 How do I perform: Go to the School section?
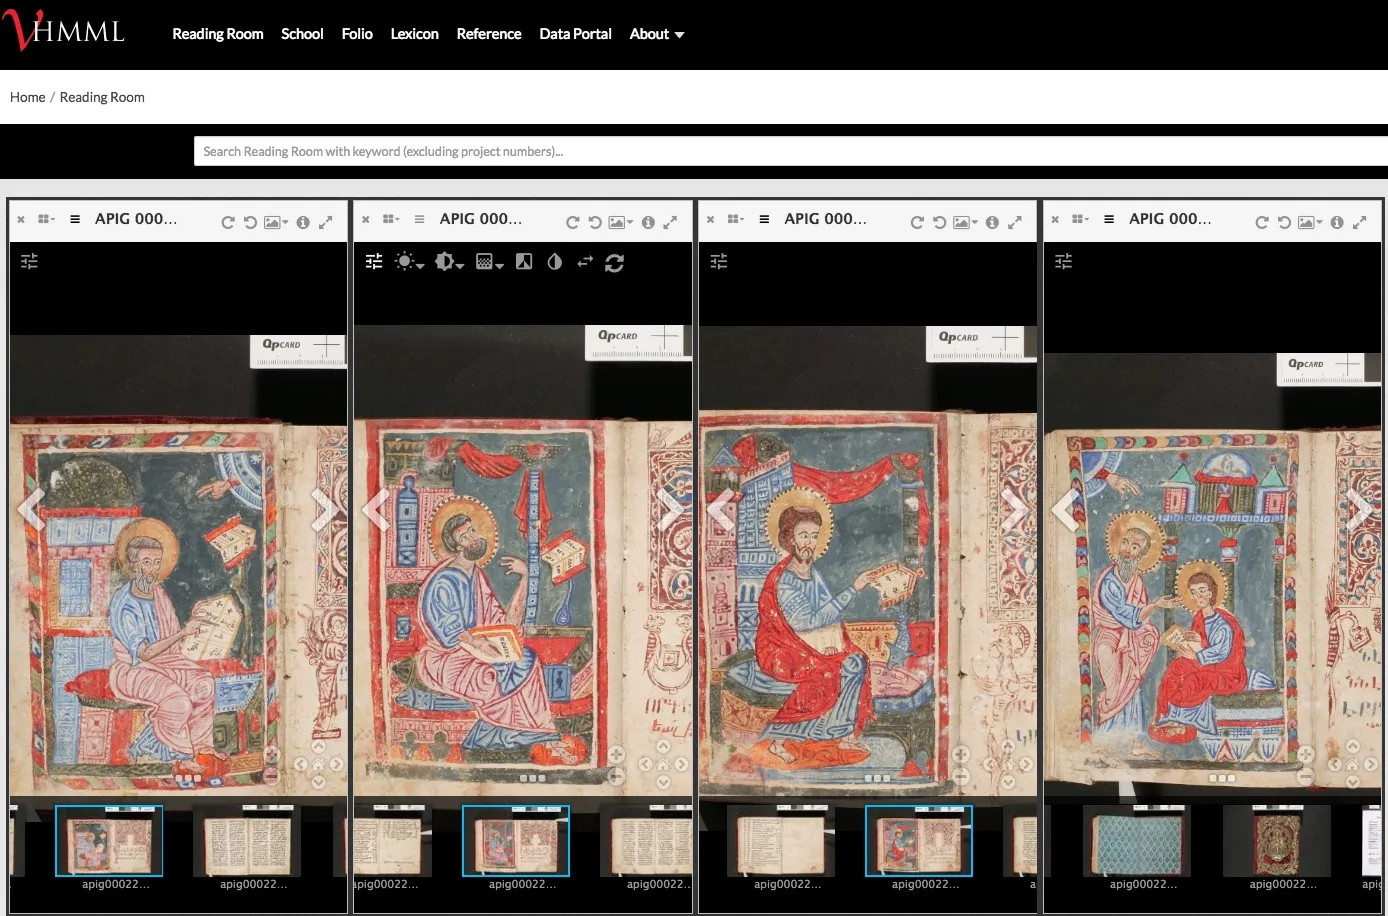click(x=302, y=34)
